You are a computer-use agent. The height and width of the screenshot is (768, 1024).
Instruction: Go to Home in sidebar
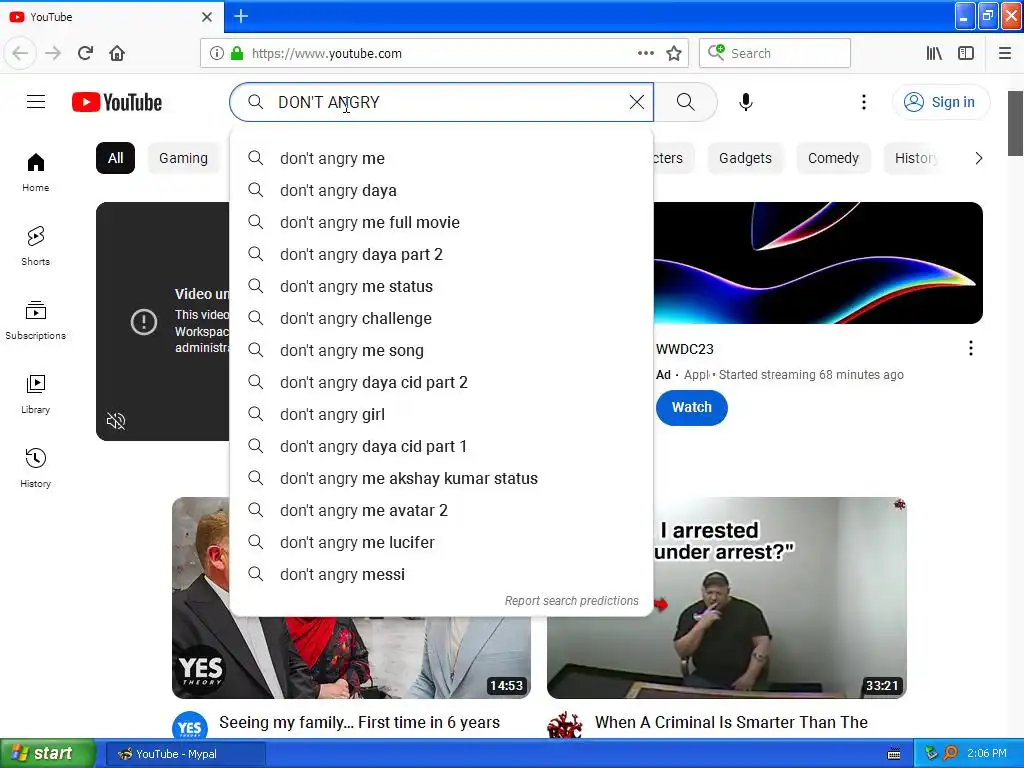36,172
